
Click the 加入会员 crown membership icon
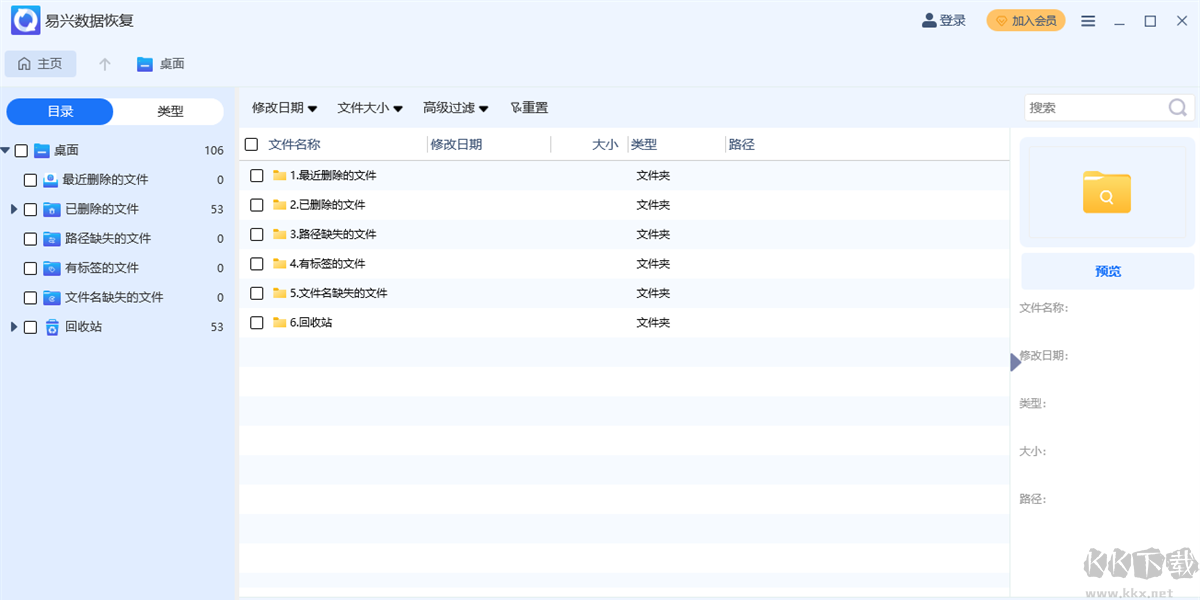1000,20
